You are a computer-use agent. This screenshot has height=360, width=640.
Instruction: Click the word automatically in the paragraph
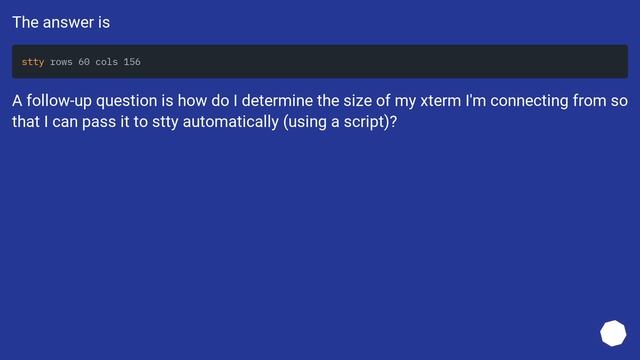[231, 122]
